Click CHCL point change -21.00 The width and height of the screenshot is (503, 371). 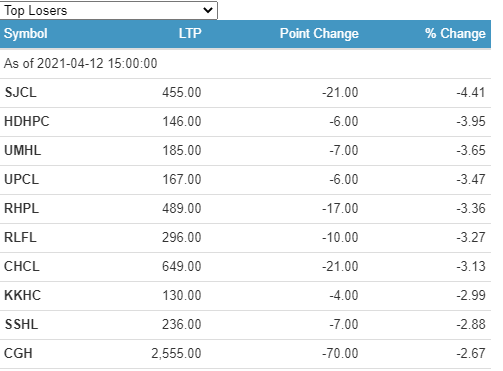pos(340,266)
